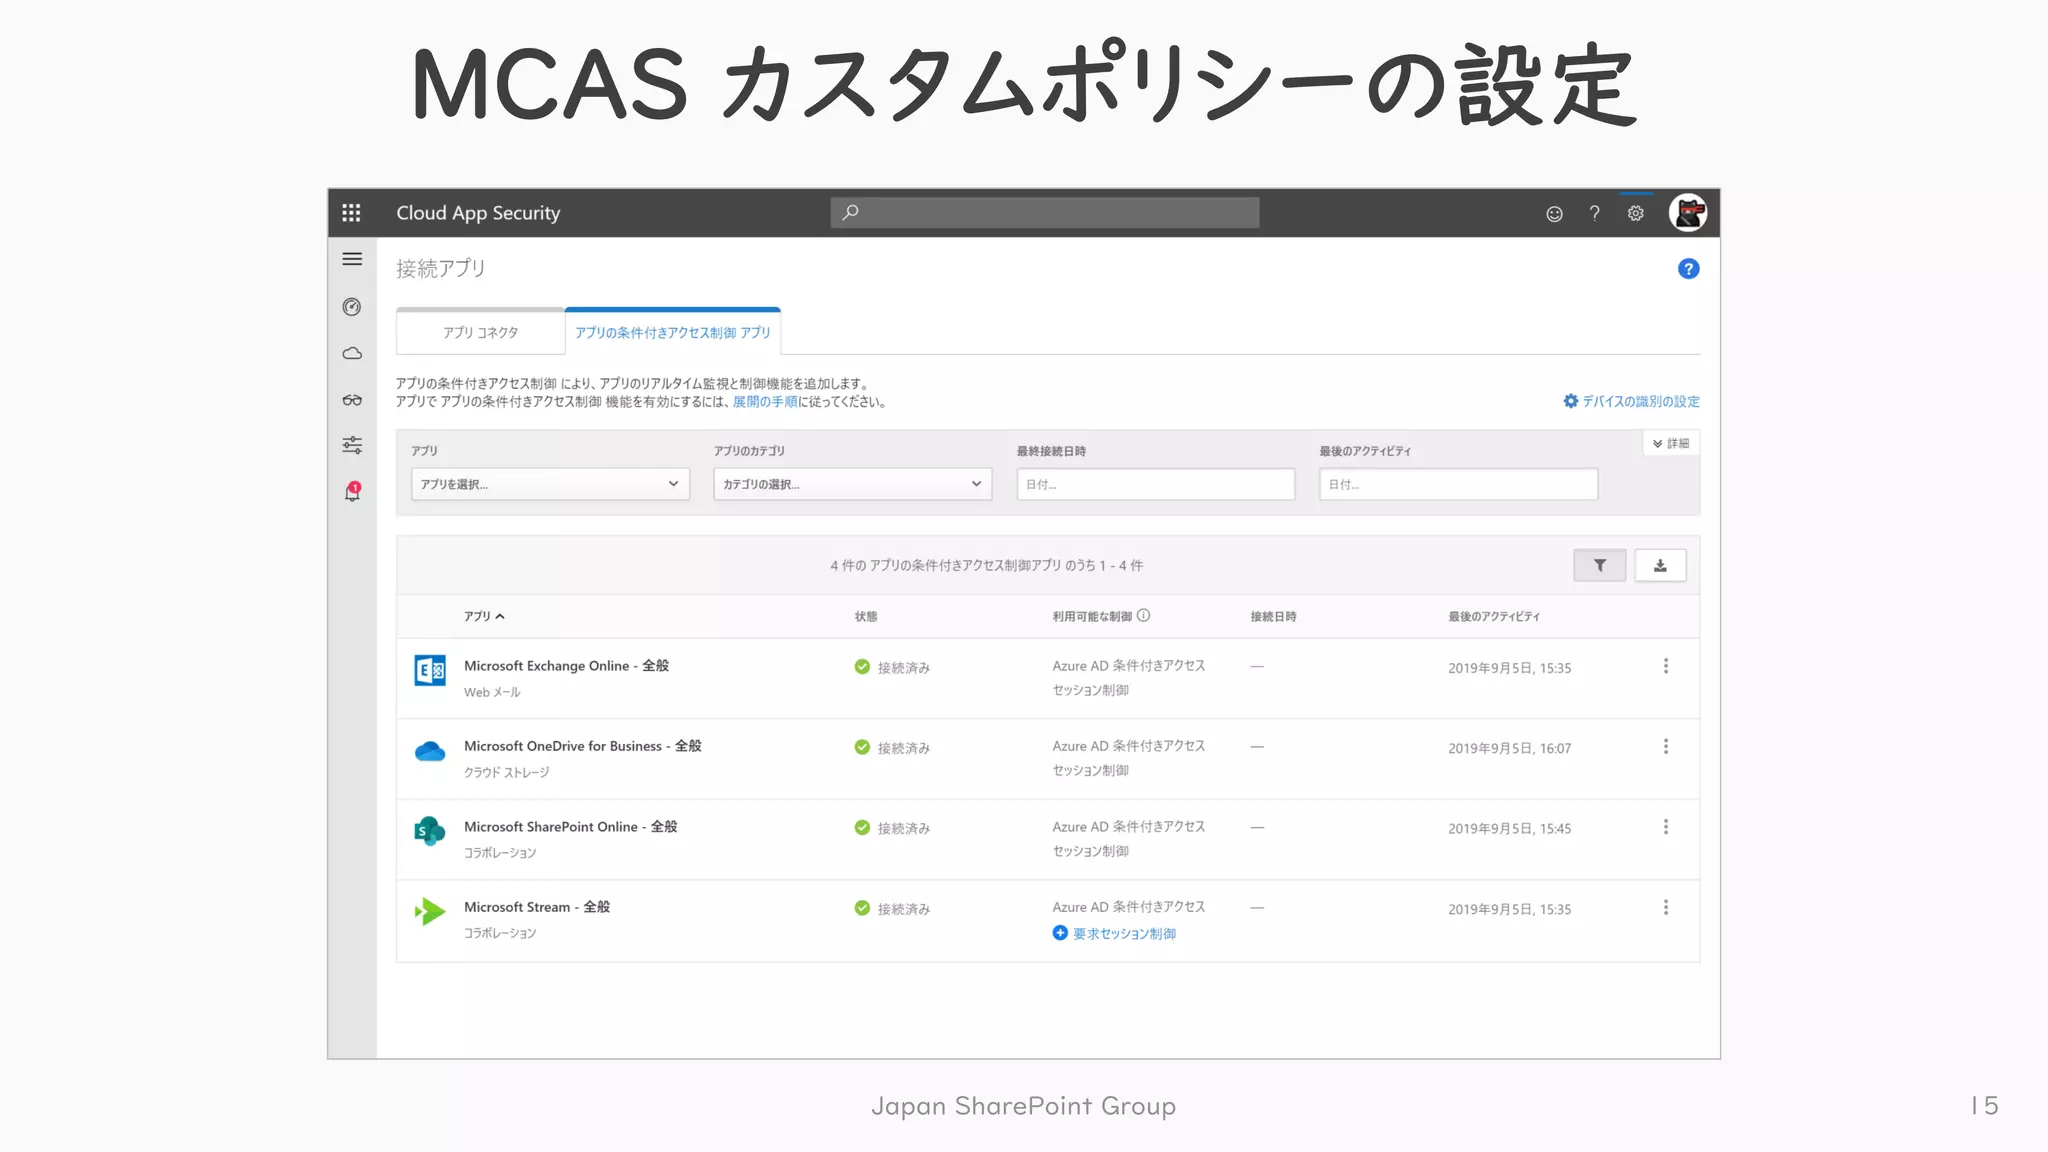Screen dimensions: 2048x1152
Task: Expand the 詳細 filter toggle
Action: 1671,443
